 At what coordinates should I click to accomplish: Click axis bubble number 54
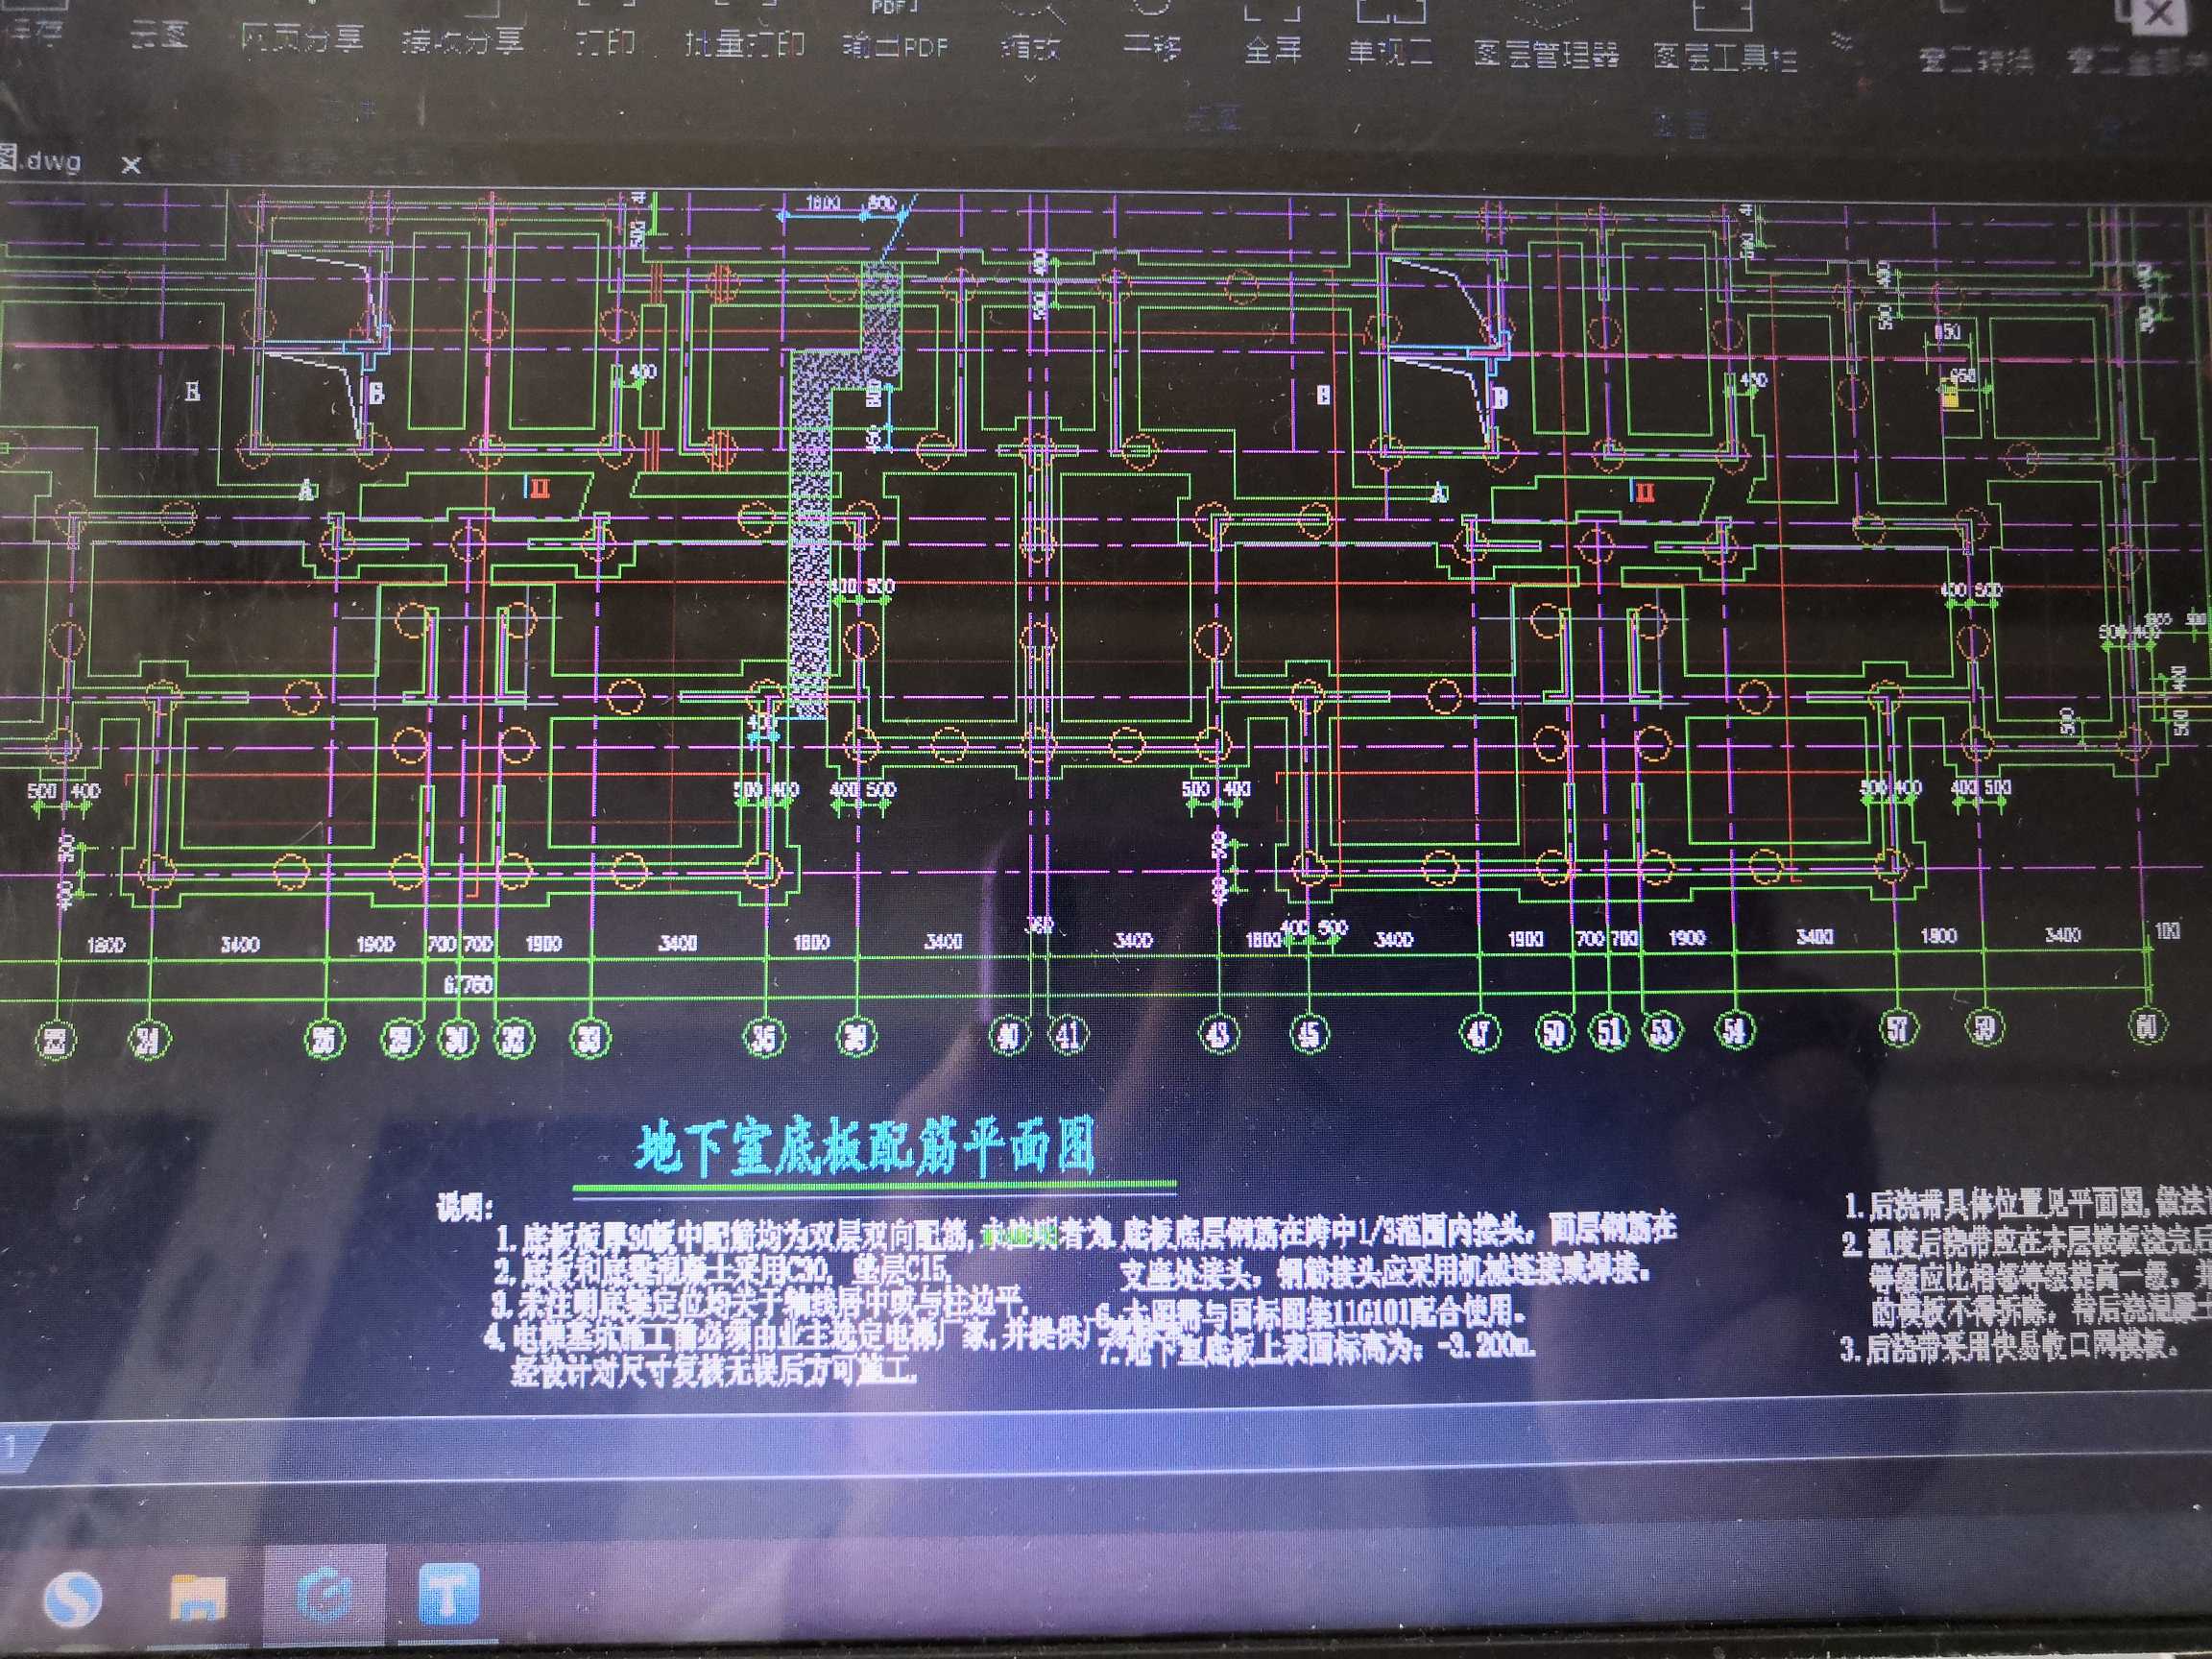pos(1735,1030)
